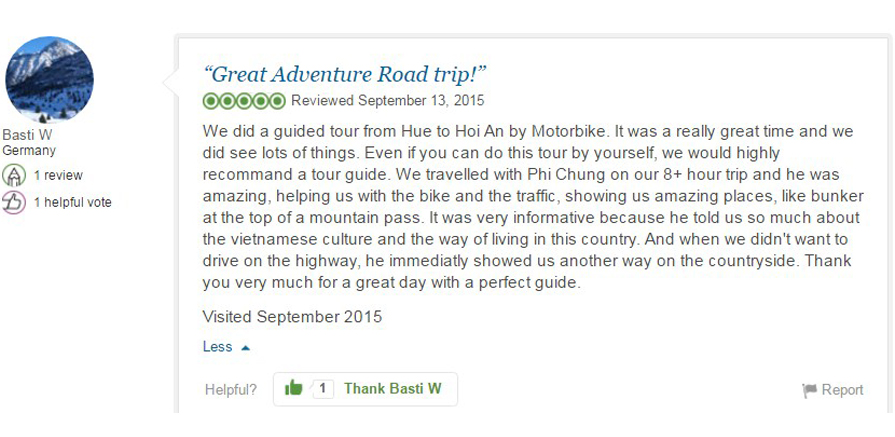Click the reviewer location 'Germany'
The image size is (895, 437).
point(29,151)
